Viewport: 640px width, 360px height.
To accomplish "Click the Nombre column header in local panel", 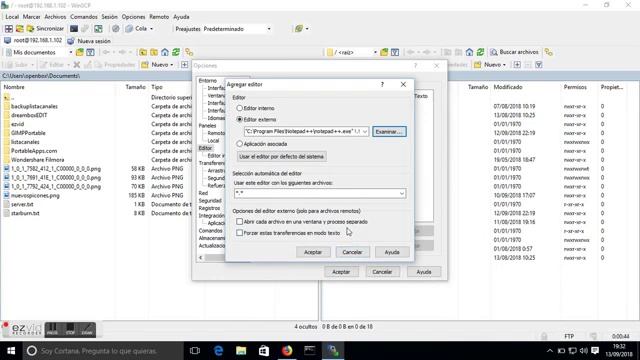I will pyautogui.click(x=14, y=87).
